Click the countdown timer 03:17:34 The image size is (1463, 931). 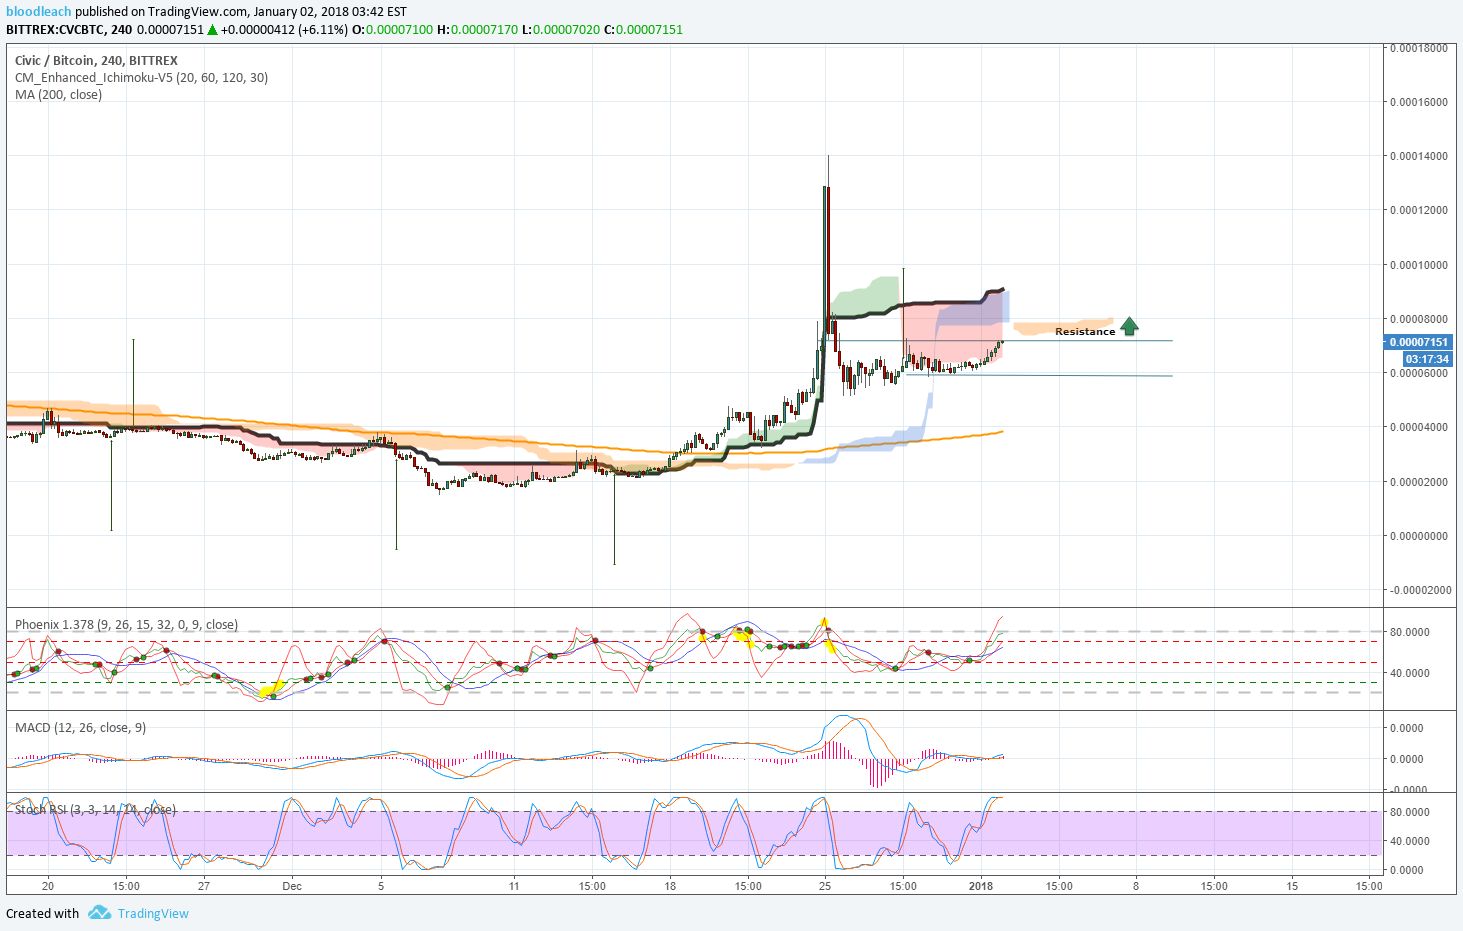tap(1427, 359)
